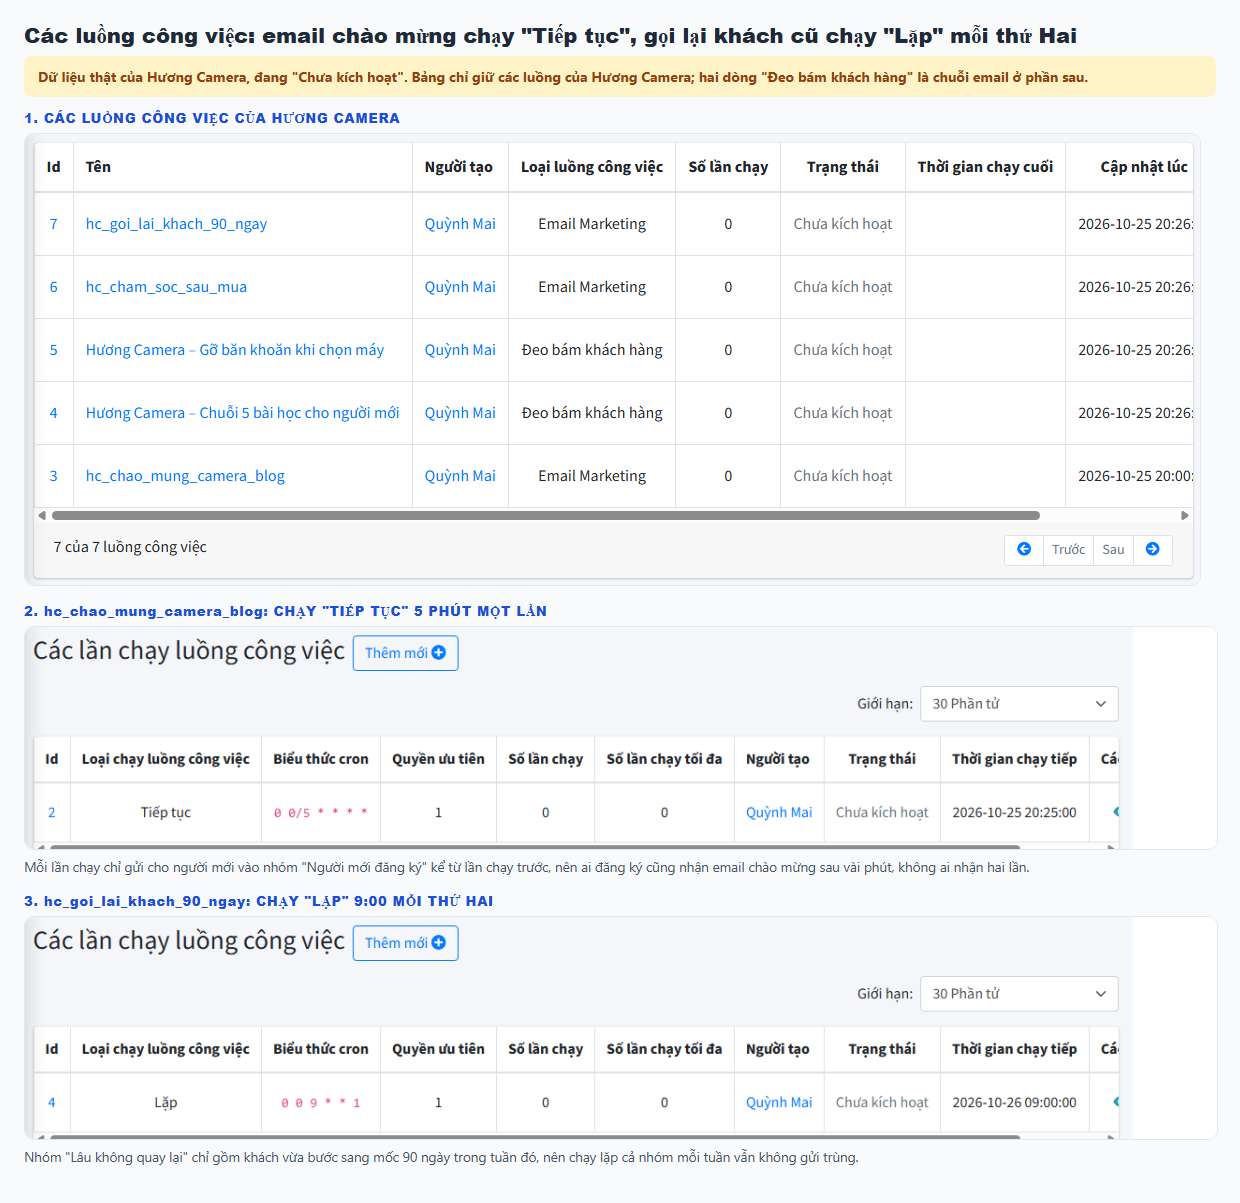1240x1203 pixels.
Task: Click 'Số lần chạy' header in workflows table
Action: point(728,167)
